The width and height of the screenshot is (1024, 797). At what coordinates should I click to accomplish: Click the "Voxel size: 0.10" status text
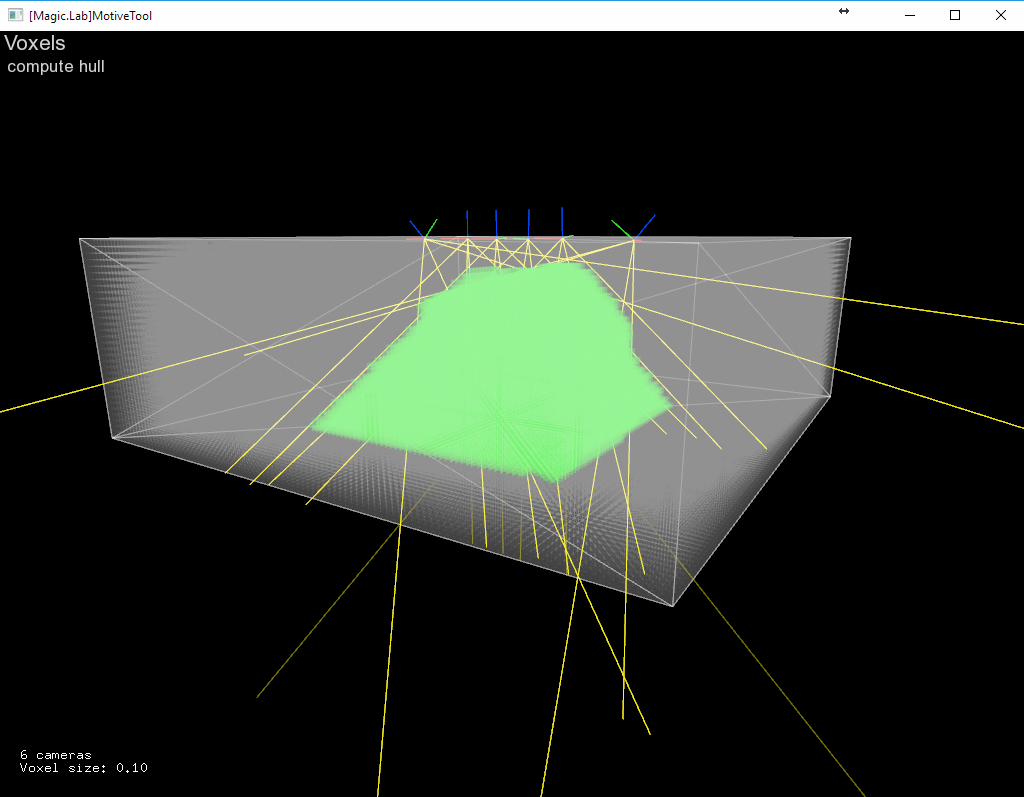pyautogui.click(x=84, y=768)
